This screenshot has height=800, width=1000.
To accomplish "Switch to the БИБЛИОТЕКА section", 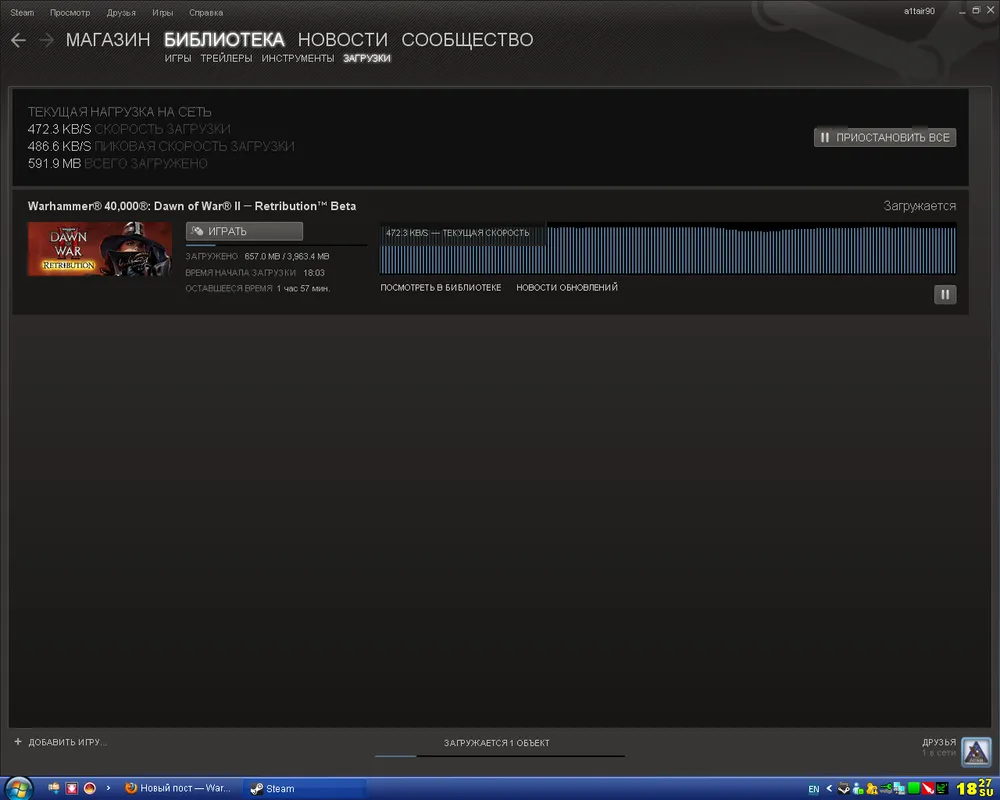I will coord(224,40).
